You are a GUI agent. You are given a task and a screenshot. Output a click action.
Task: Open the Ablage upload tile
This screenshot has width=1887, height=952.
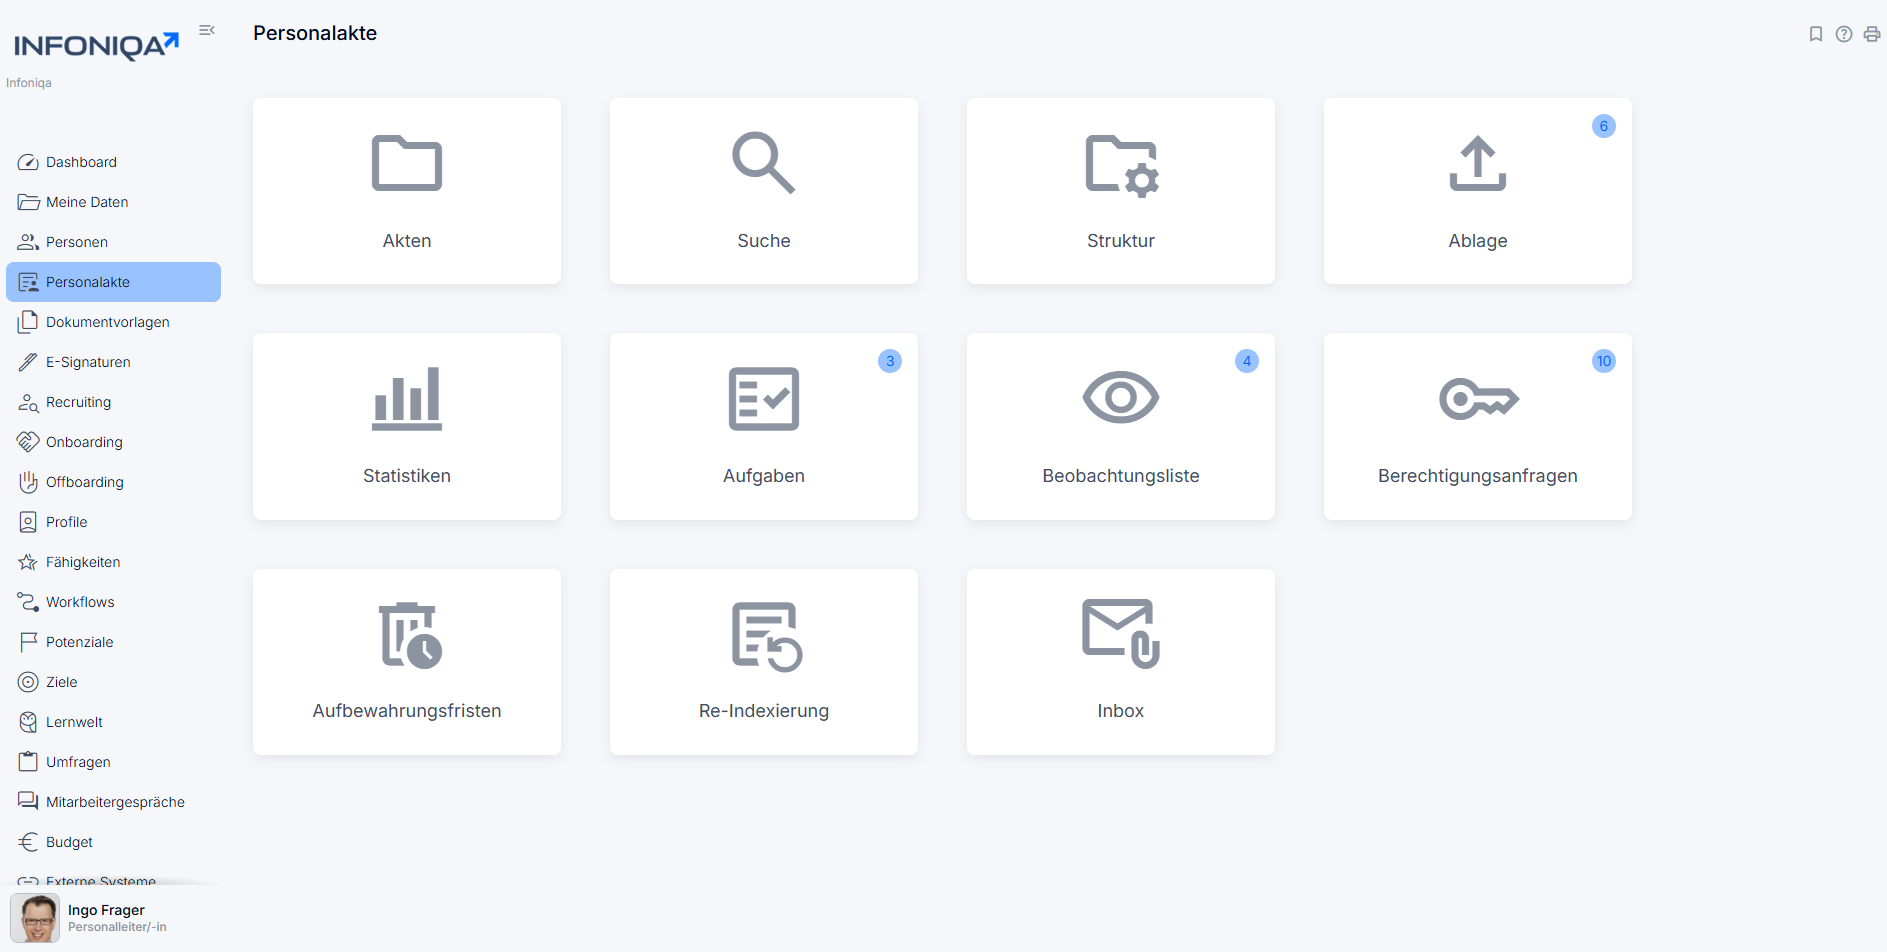tap(1478, 191)
